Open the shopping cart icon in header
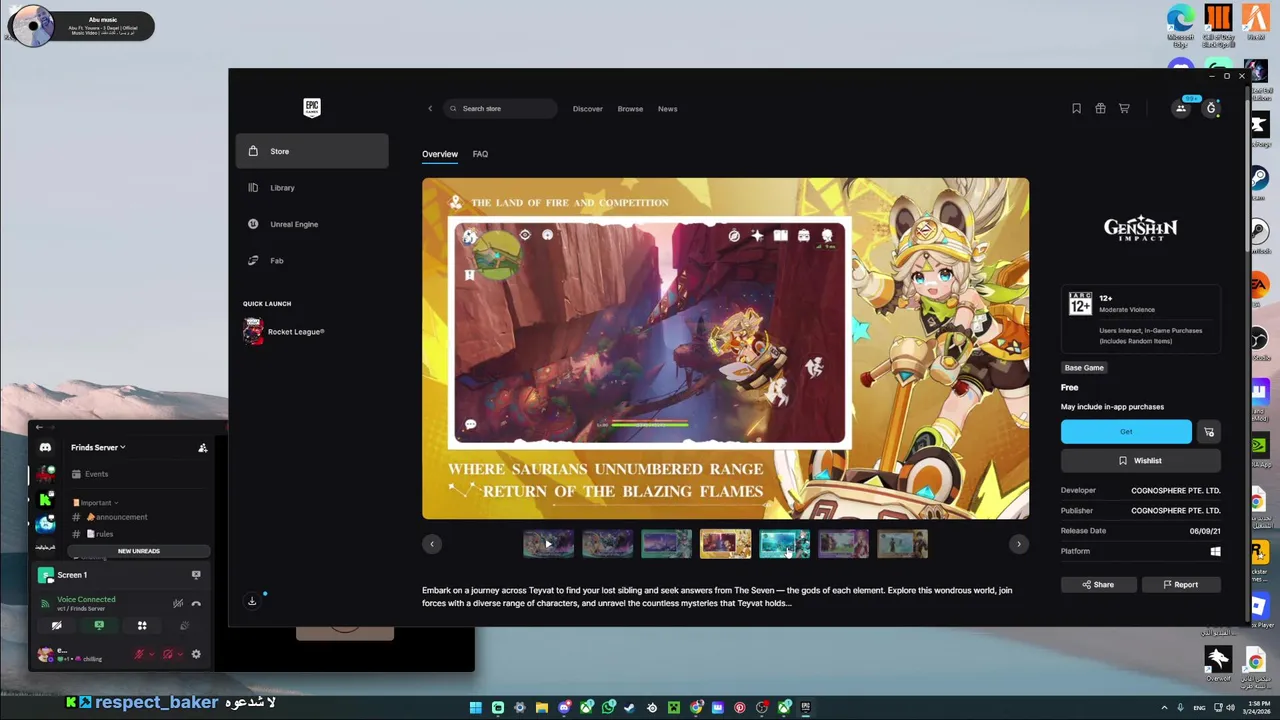This screenshot has width=1280, height=720. [1124, 108]
